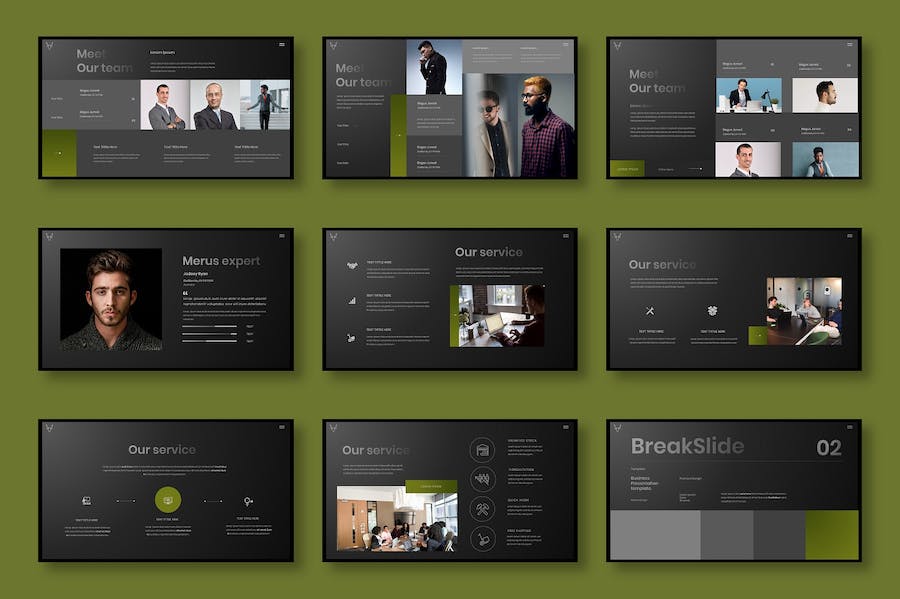Click the photo of person working on laptop
The height and width of the screenshot is (599, 900).
(501, 315)
